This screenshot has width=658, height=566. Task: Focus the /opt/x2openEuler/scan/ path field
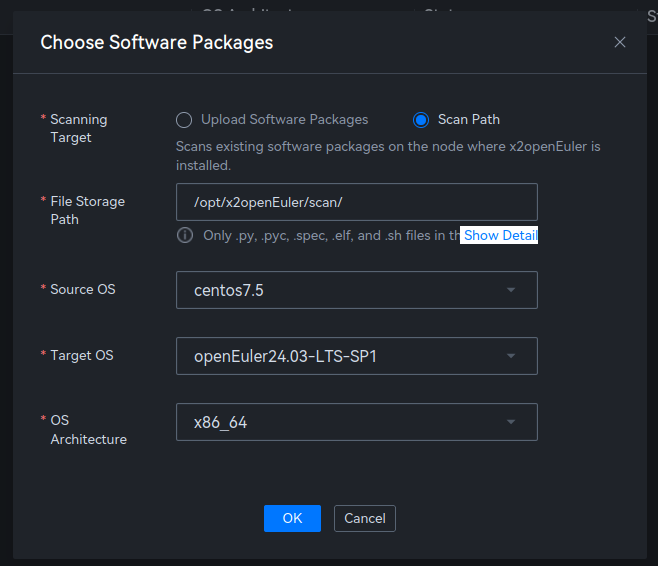pos(356,202)
